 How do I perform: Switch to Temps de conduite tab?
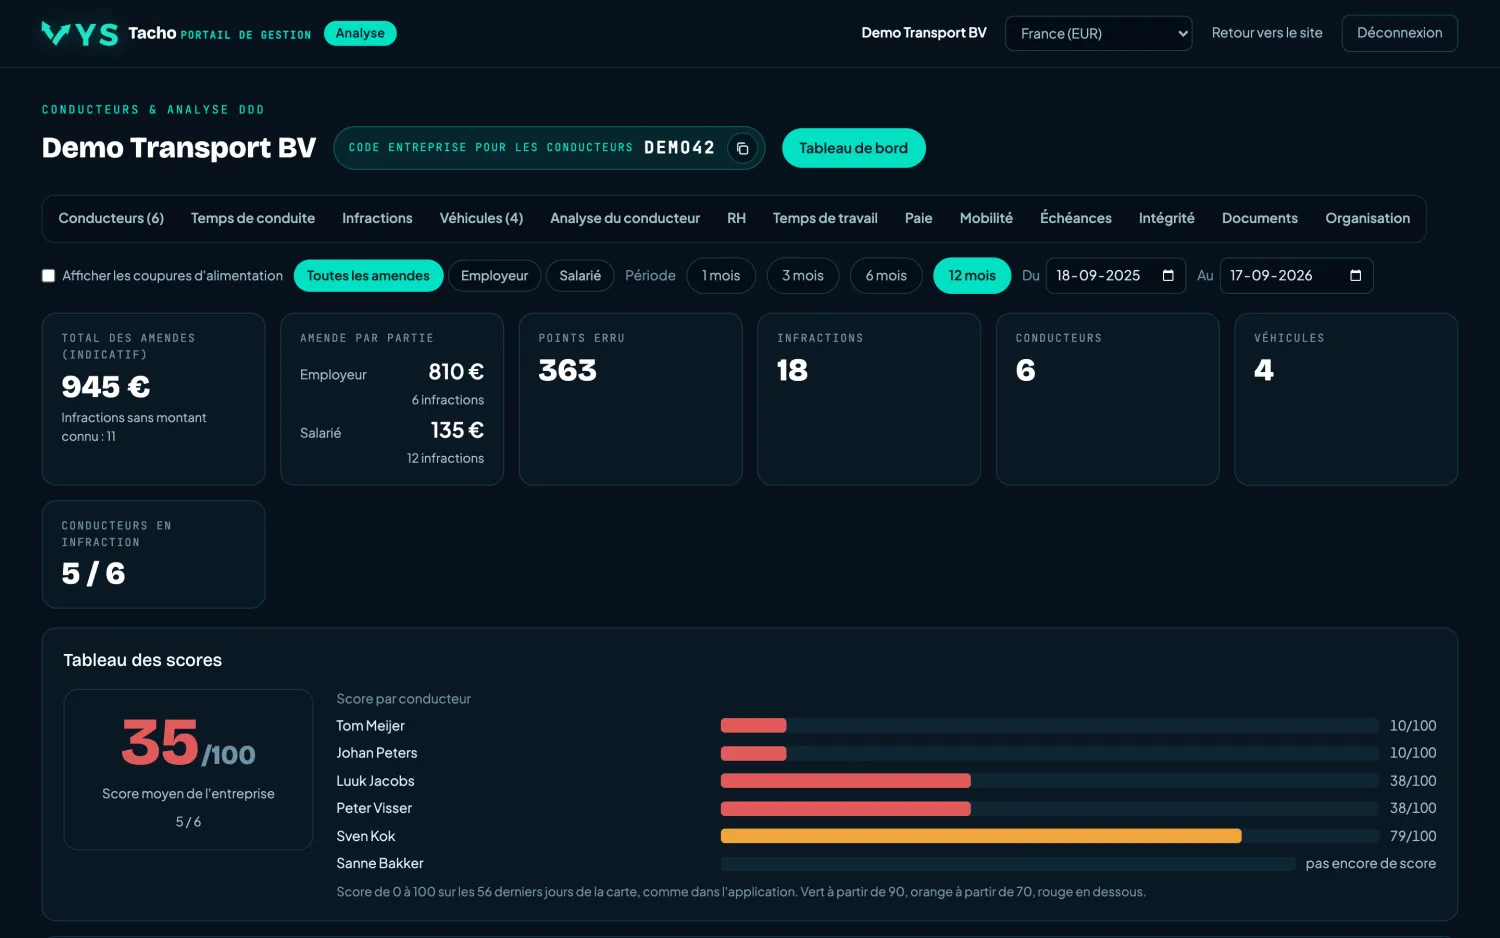pos(253,218)
